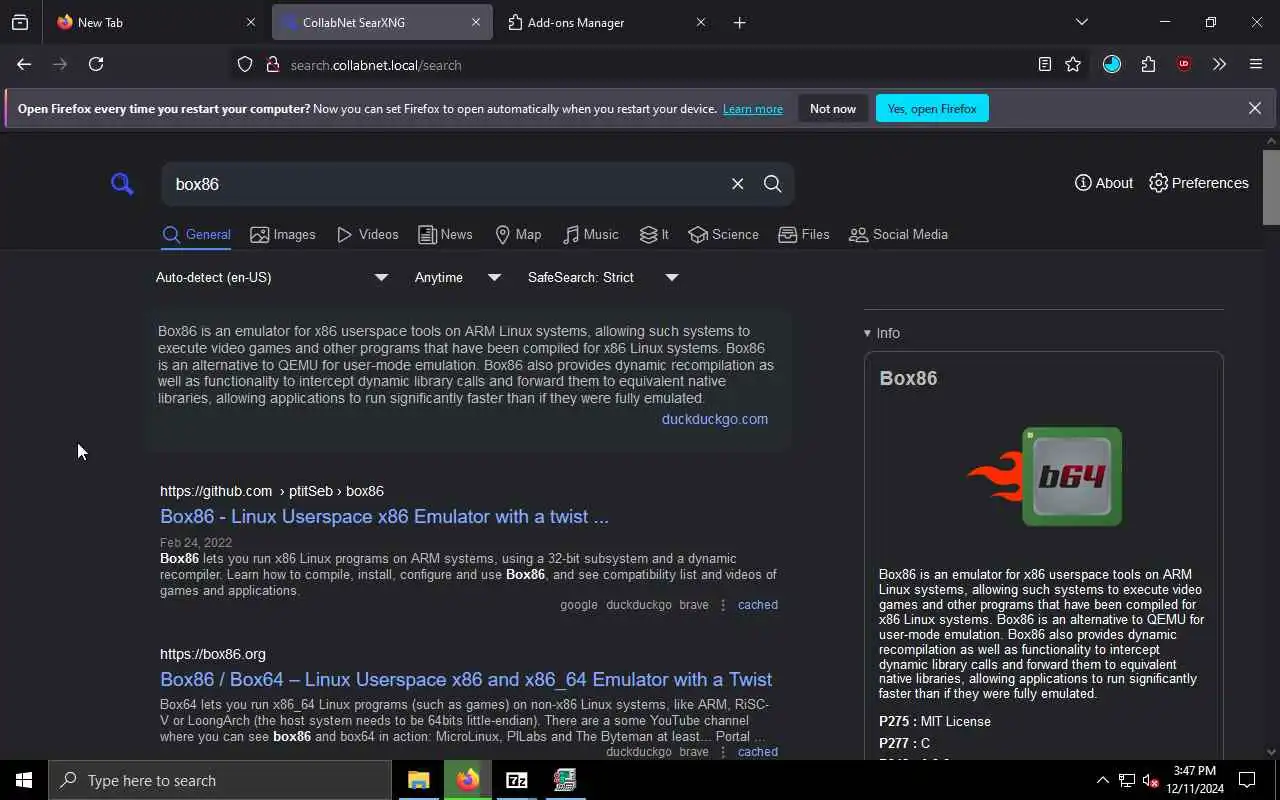The image size is (1280, 800).
Task: Switch to the Social Media category
Action: 898,234
